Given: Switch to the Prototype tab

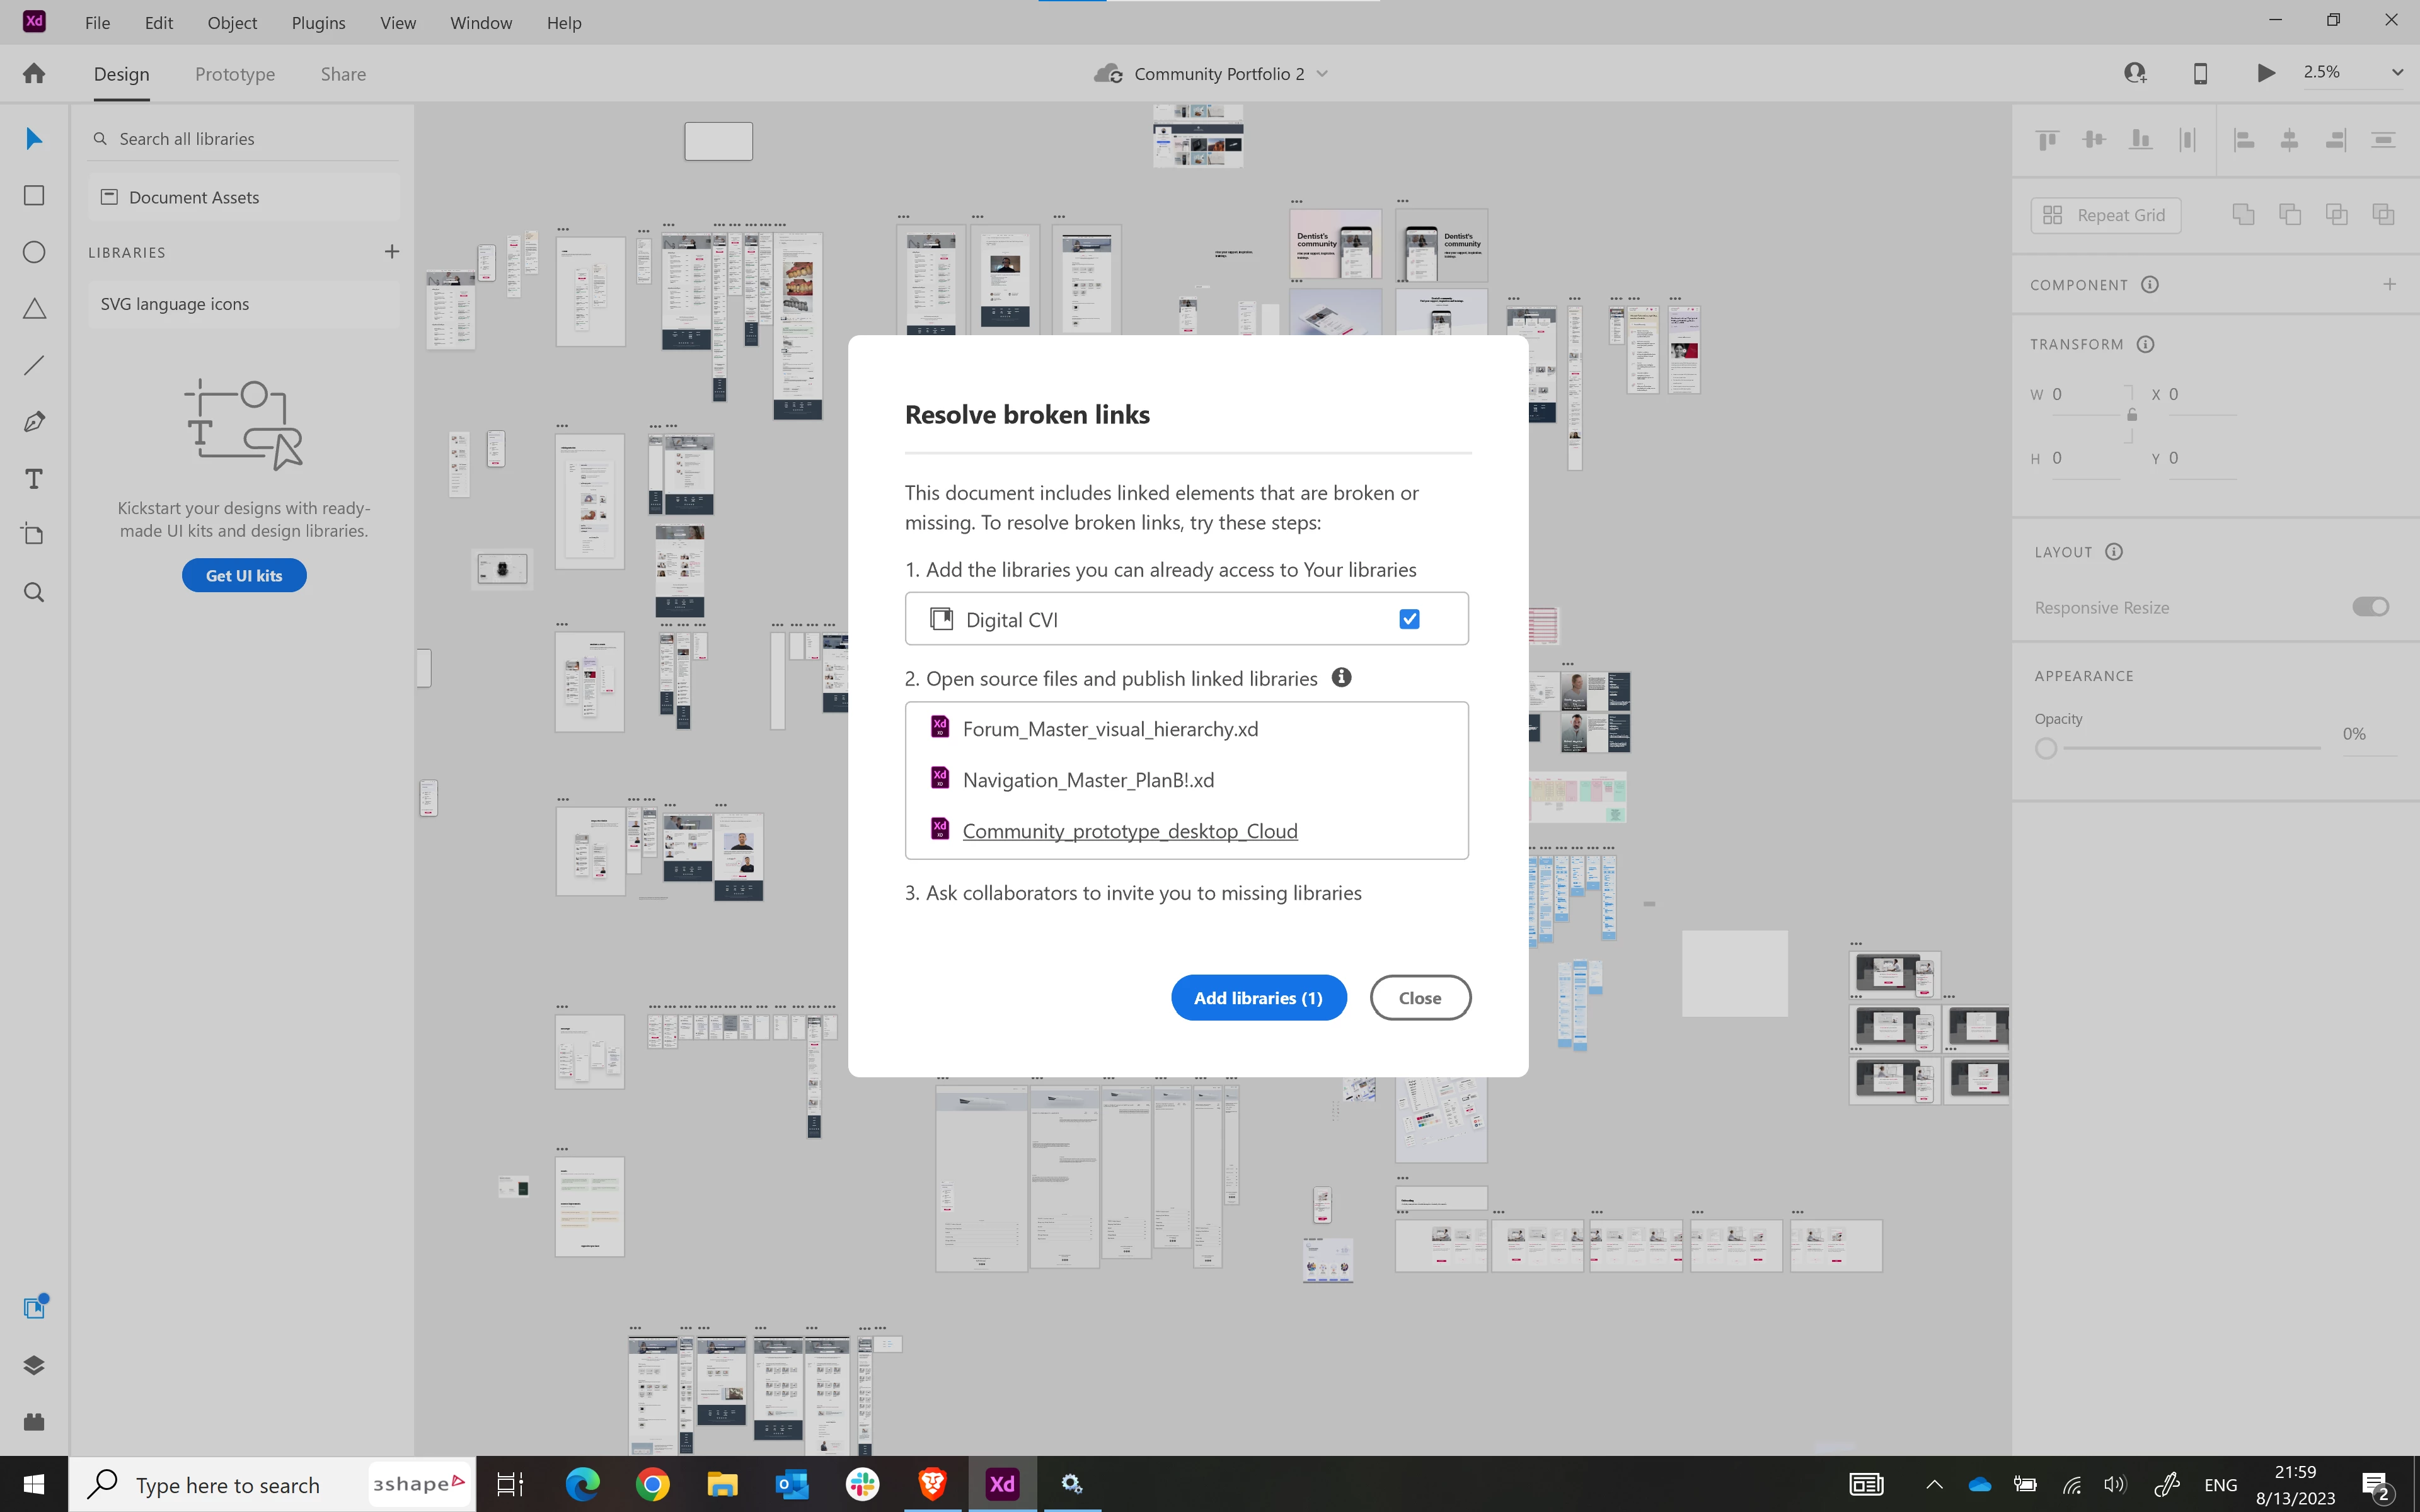Looking at the screenshot, I should coord(235,74).
